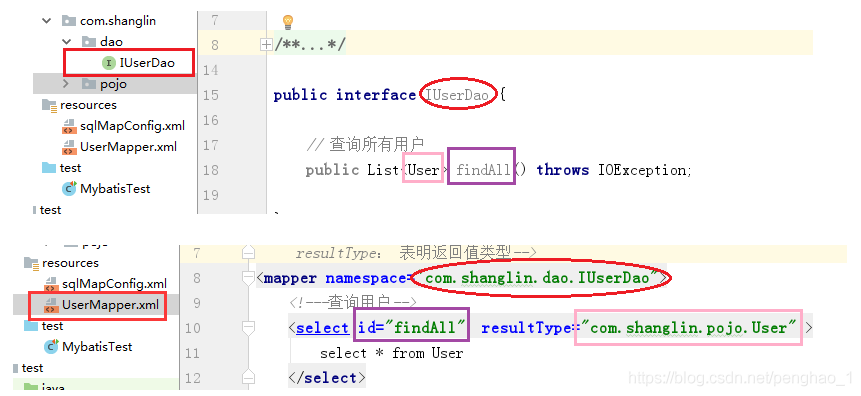Click line number 11 in the XML editor gutter

click(193, 353)
